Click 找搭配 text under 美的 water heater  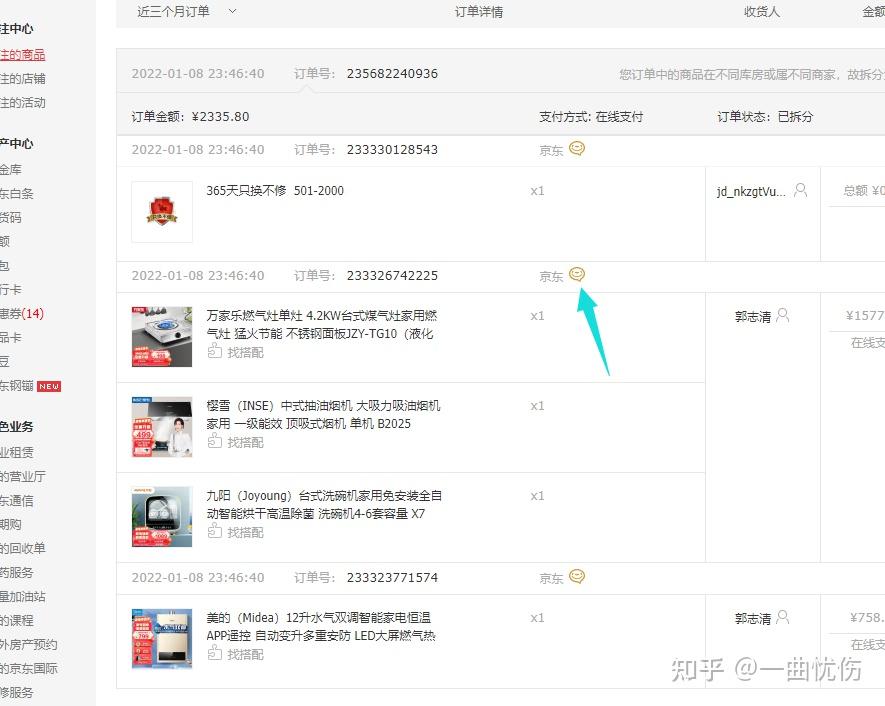(x=246, y=654)
